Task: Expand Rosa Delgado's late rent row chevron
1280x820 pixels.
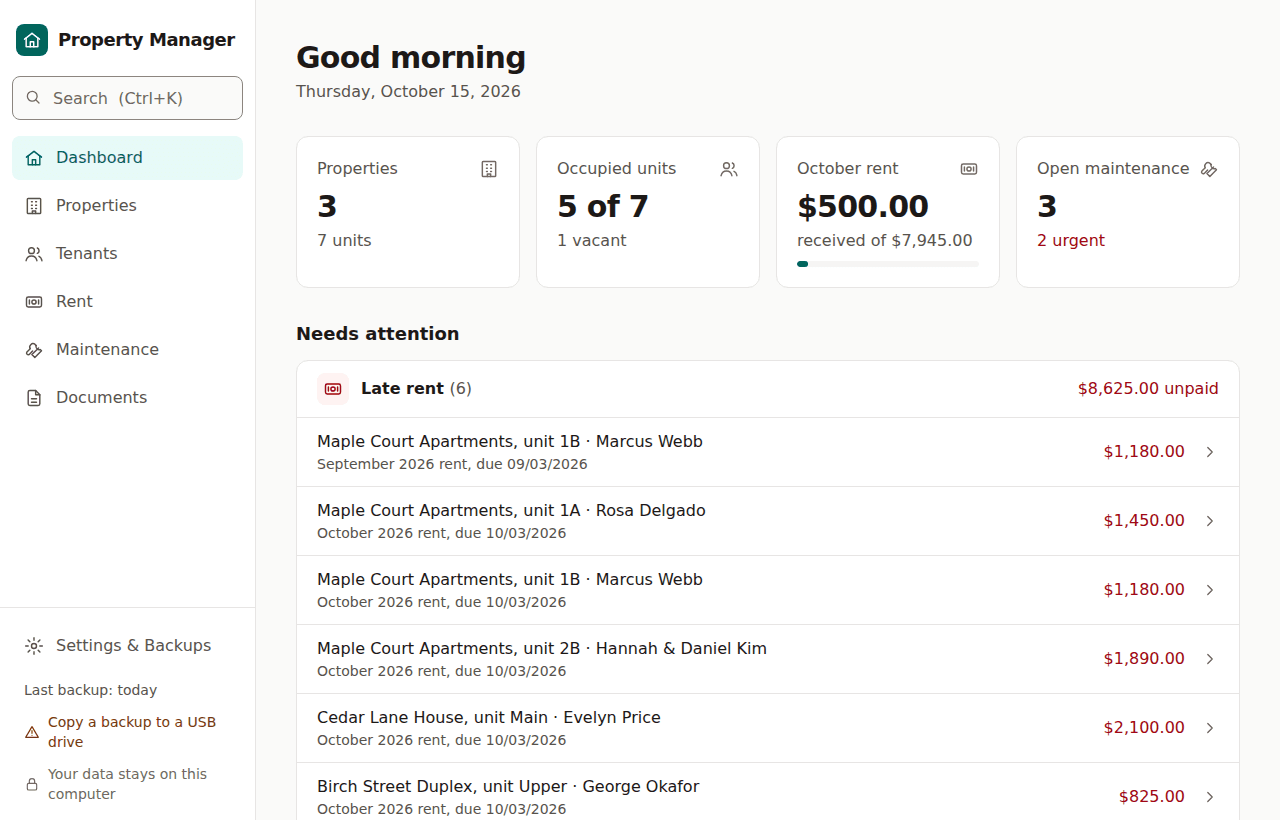Action: point(1210,521)
